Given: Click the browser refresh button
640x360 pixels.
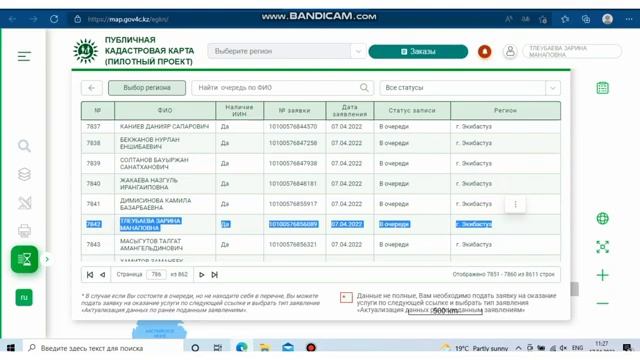Looking at the screenshot, I should (x=54, y=19).
